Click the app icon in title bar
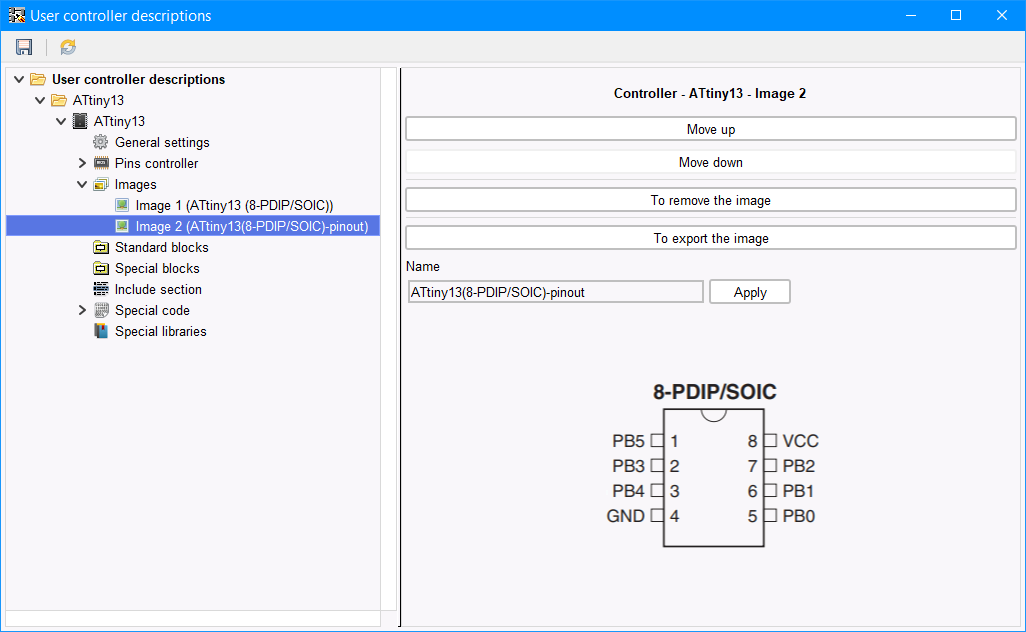This screenshot has height=632, width=1026. [x=16, y=15]
